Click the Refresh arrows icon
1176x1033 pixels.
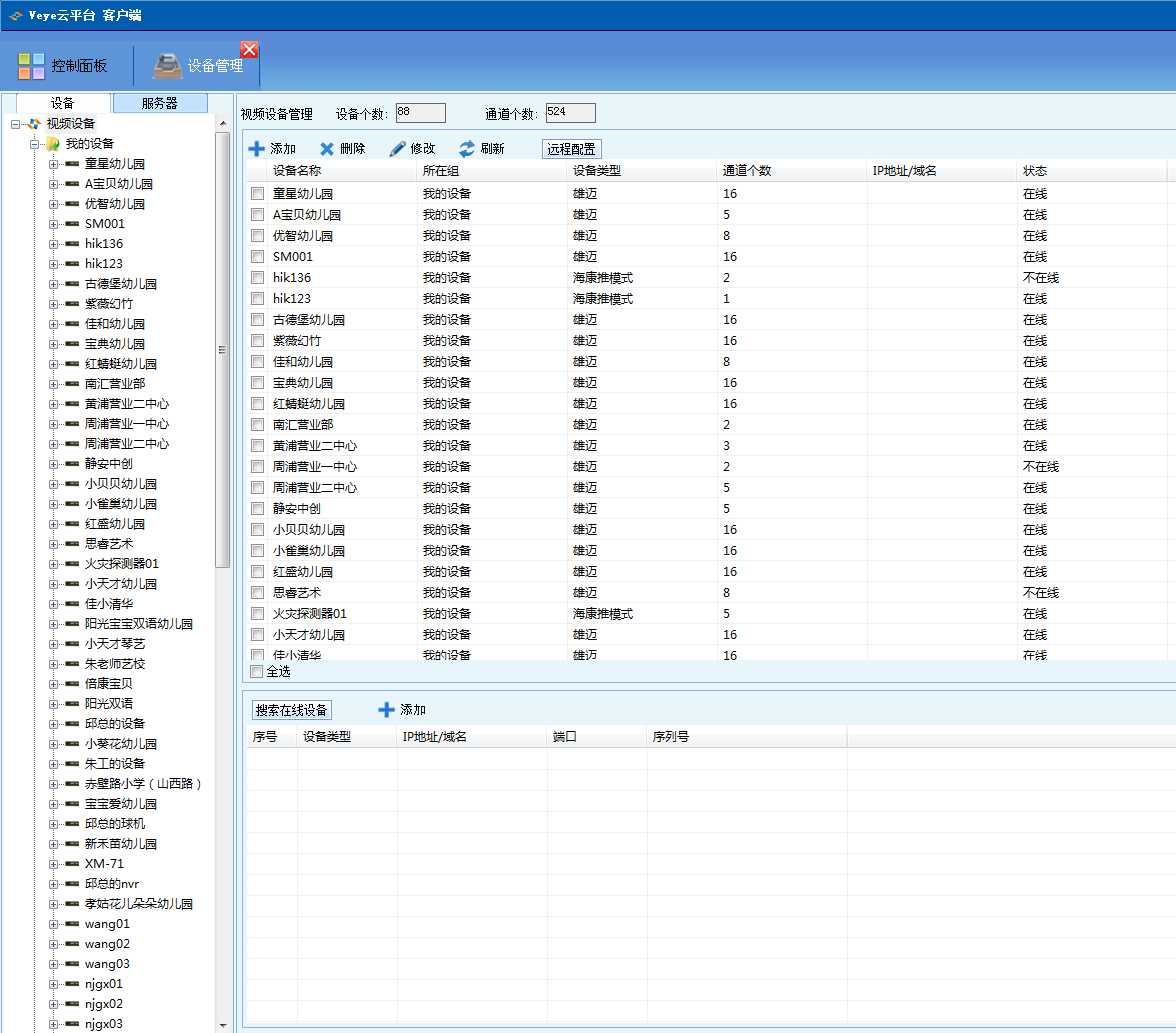click(x=467, y=149)
